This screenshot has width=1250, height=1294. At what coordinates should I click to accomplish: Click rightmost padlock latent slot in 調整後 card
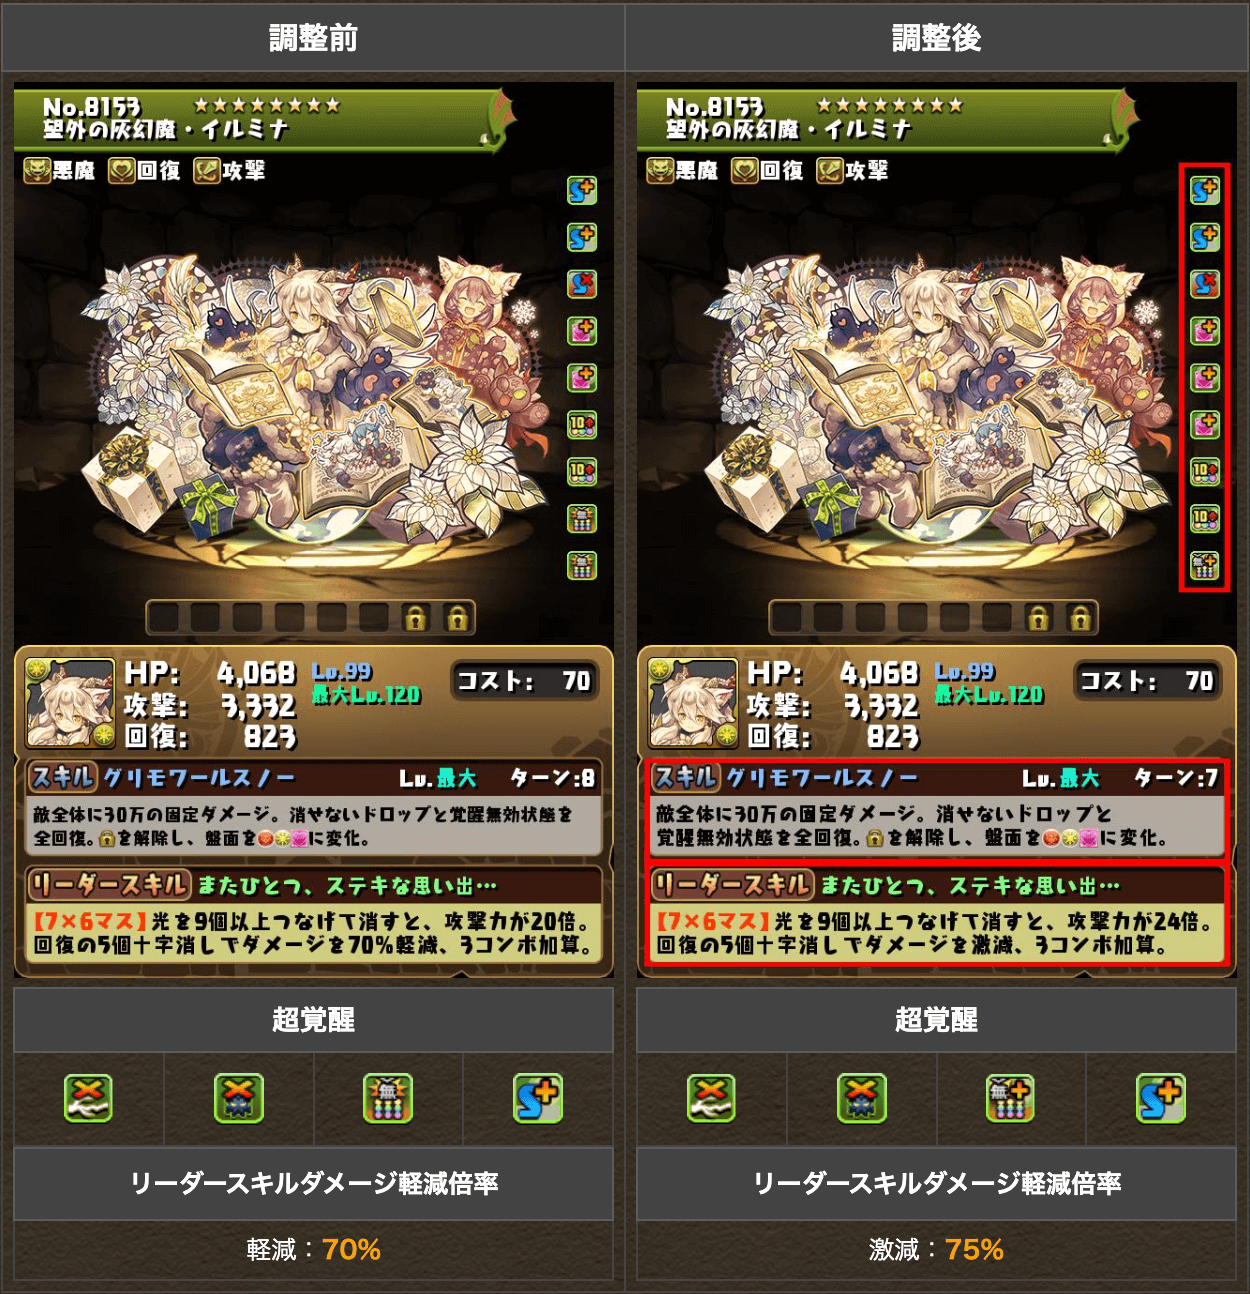point(1081,618)
